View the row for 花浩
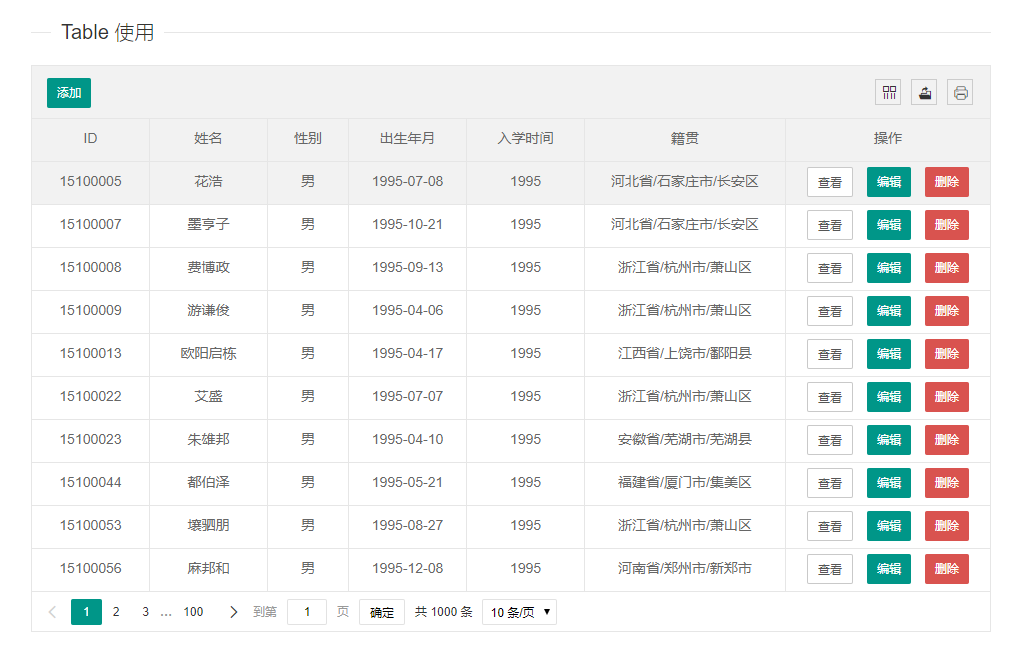Screen dimensions: 1017x658 tap(830, 182)
